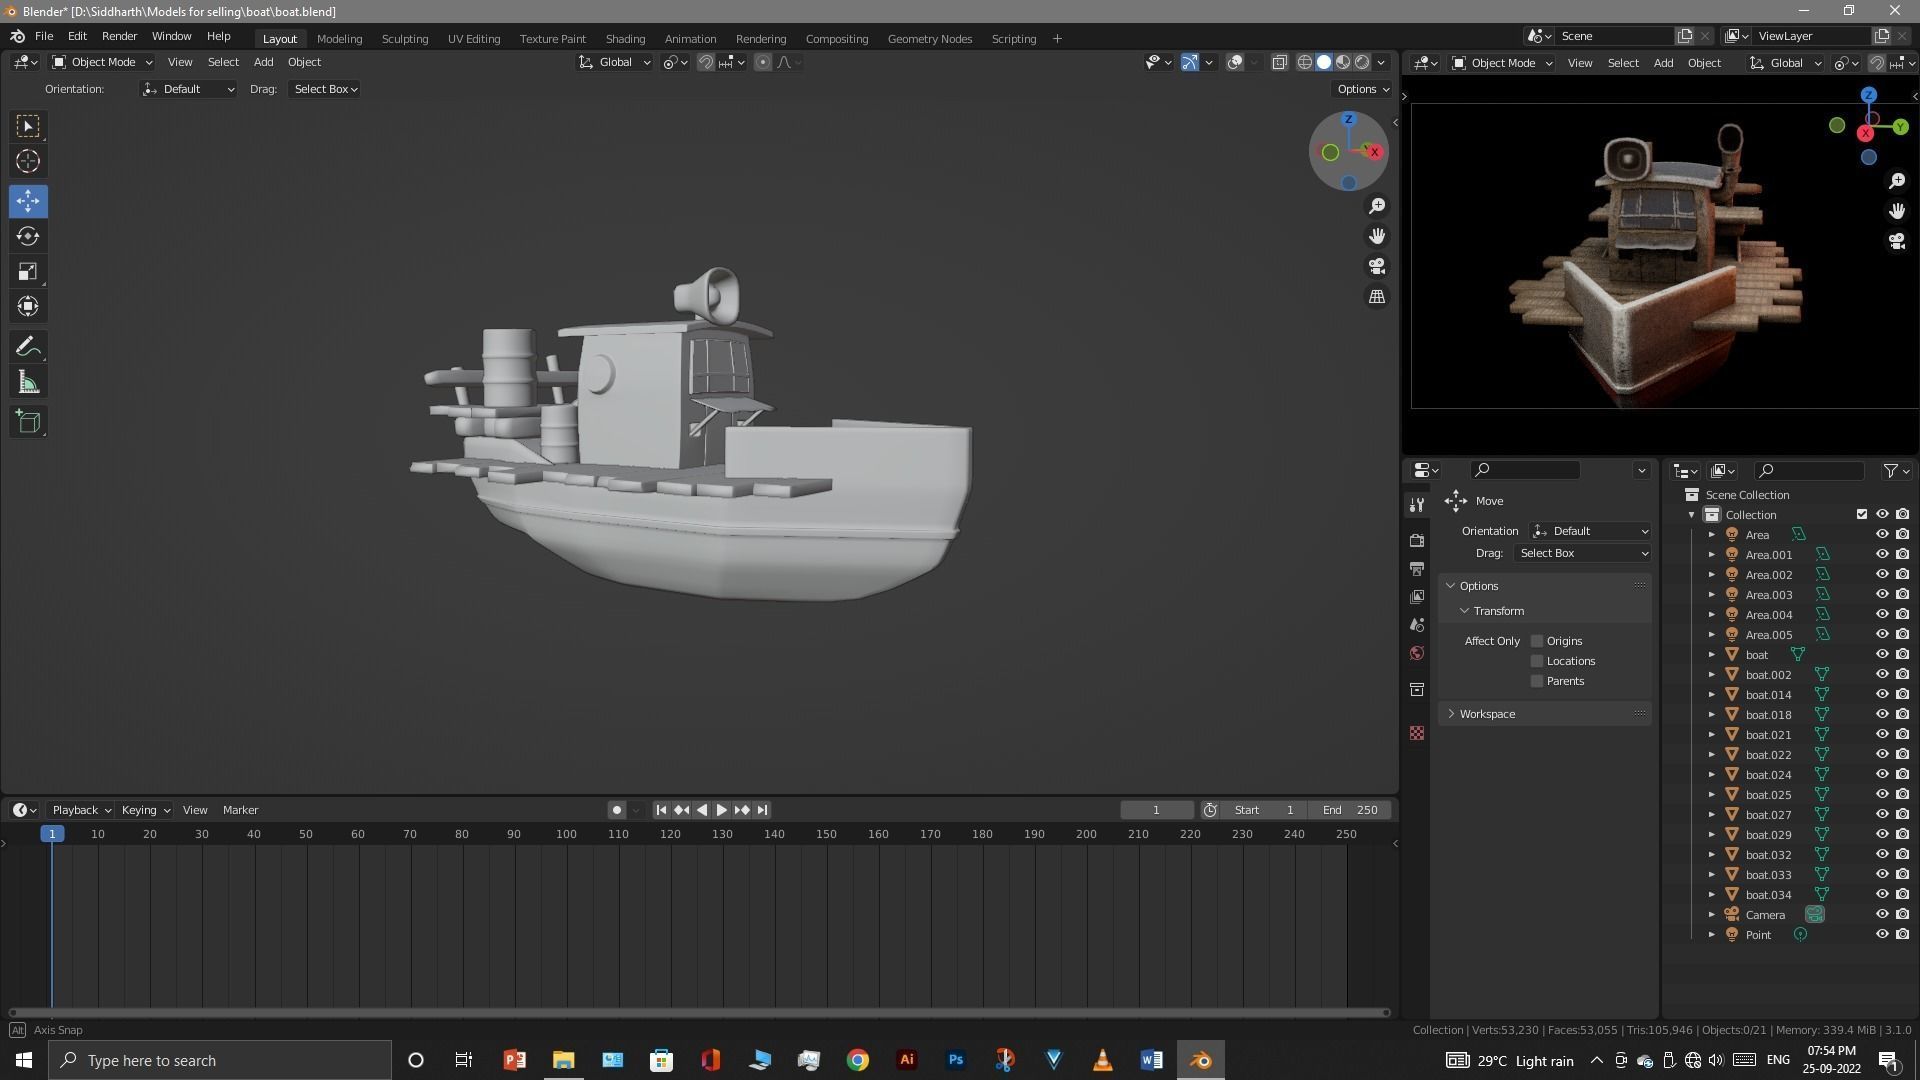1920x1080 pixels.
Task: Enable Affect Only Locations checkbox
Action: point(1537,661)
